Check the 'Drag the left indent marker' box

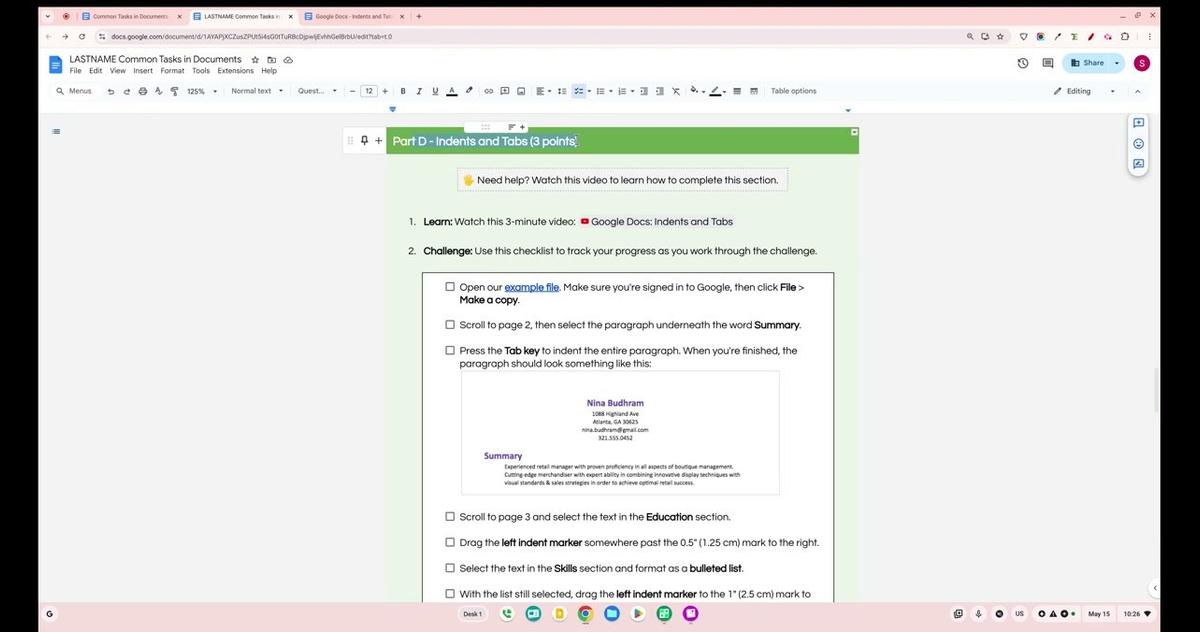coord(450,543)
